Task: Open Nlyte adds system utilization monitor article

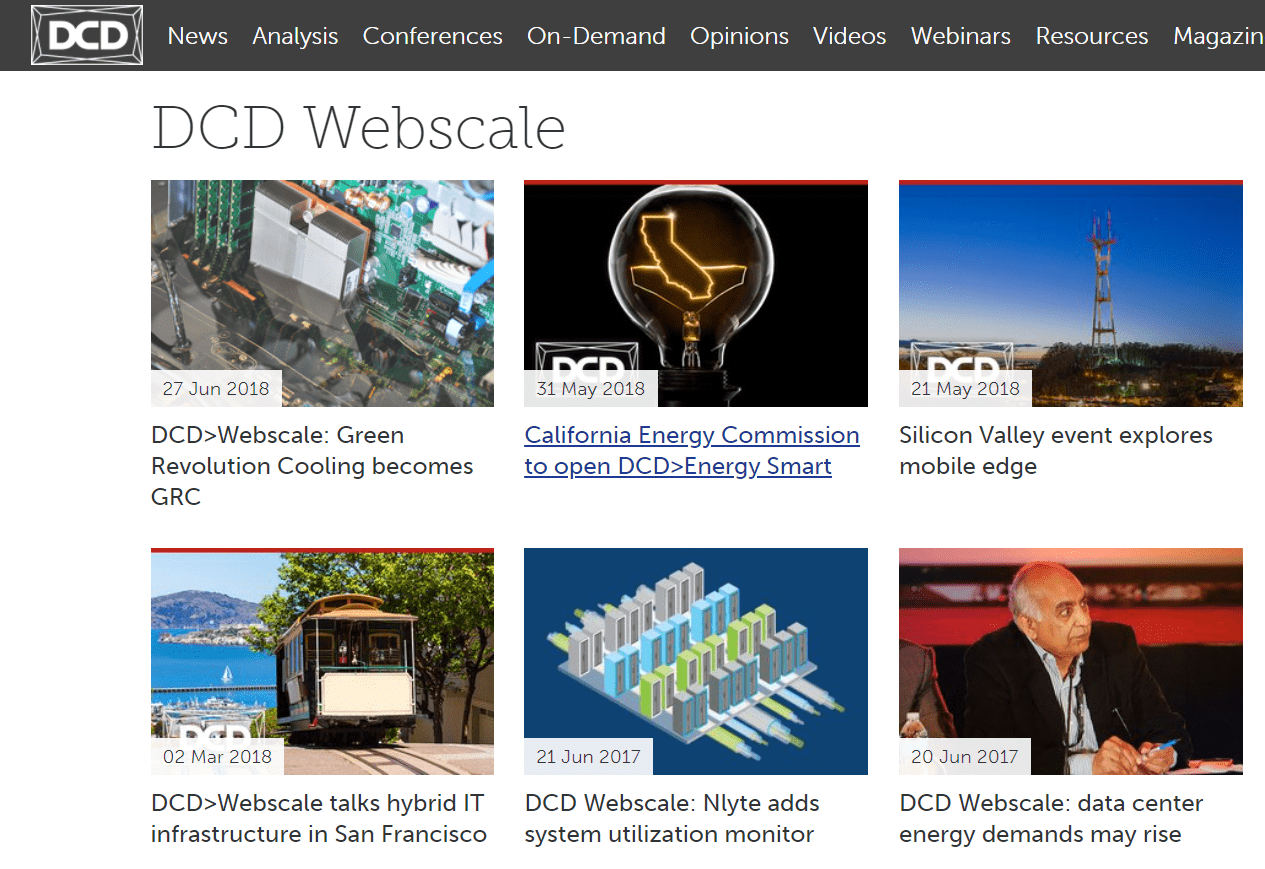Action: click(672, 819)
